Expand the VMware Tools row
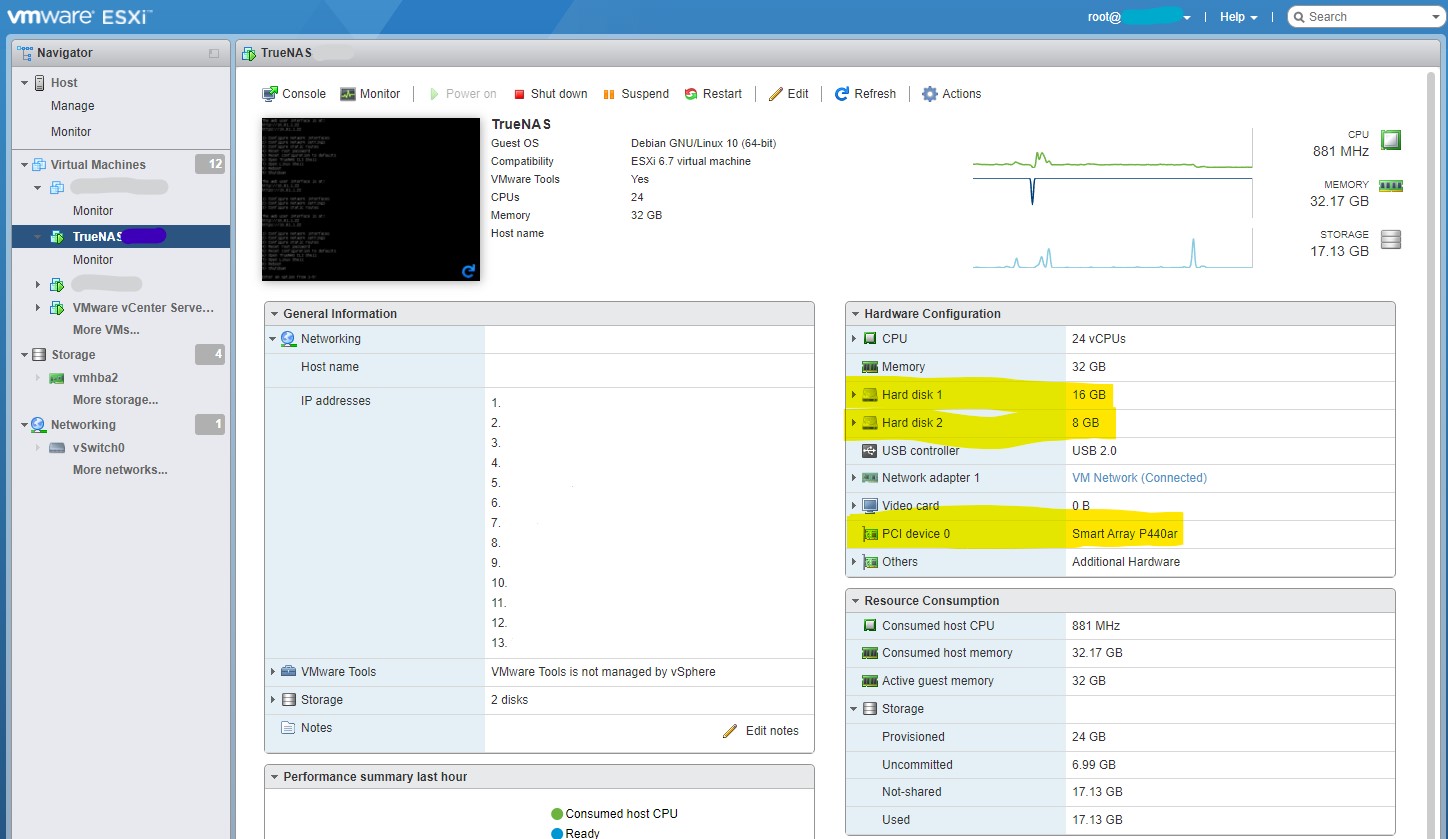Screen dimensions: 1448x839 coord(272,672)
